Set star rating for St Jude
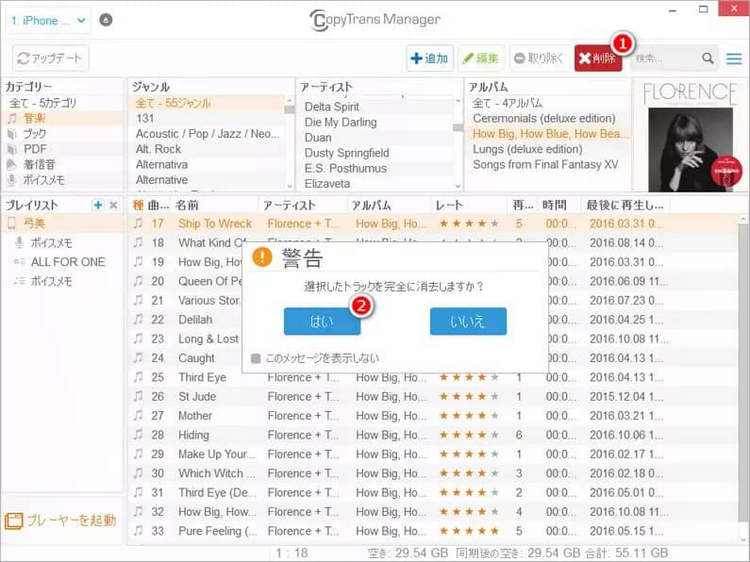 click(469, 397)
